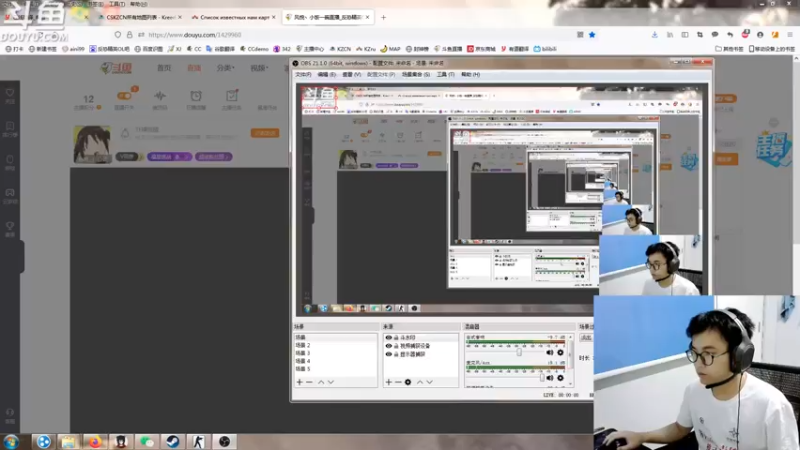Open the file explorer taskbar icon
The image size is (800, 450).
click(68, 441)
